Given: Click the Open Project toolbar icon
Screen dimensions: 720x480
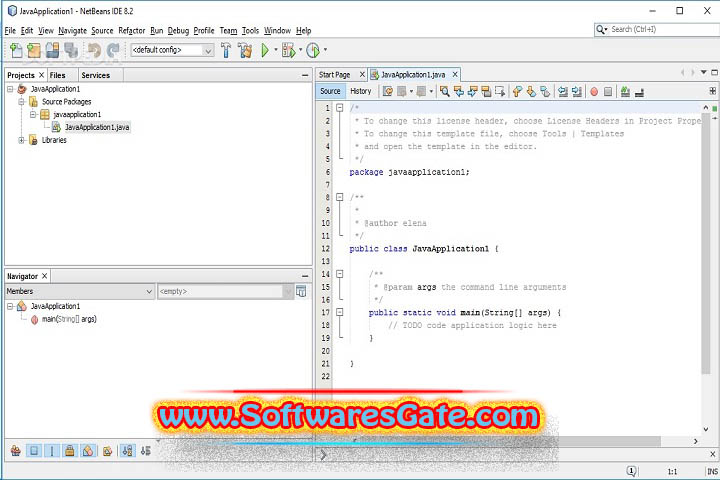Looking at the screenshot, I should [52, 50].
